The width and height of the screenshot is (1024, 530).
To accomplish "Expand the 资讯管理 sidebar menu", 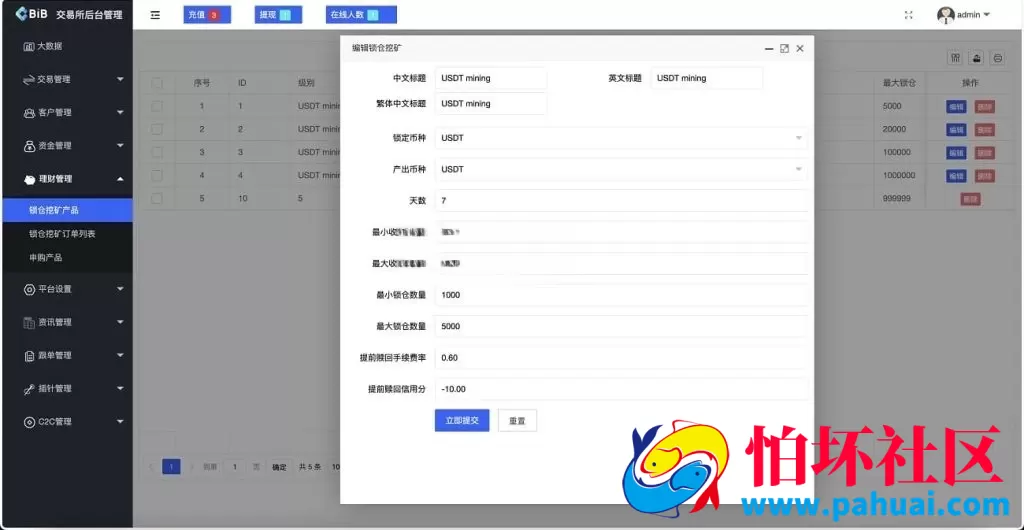I will click(x=120, y=322).
